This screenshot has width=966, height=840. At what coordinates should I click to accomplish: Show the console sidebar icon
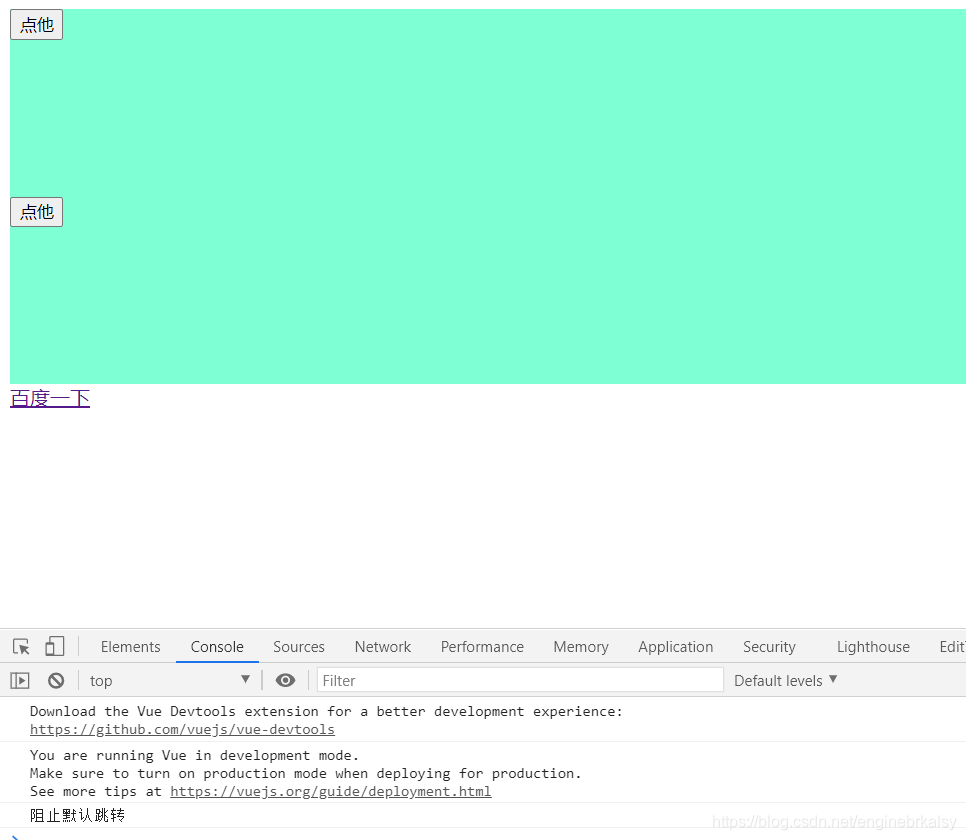[20, 680]
